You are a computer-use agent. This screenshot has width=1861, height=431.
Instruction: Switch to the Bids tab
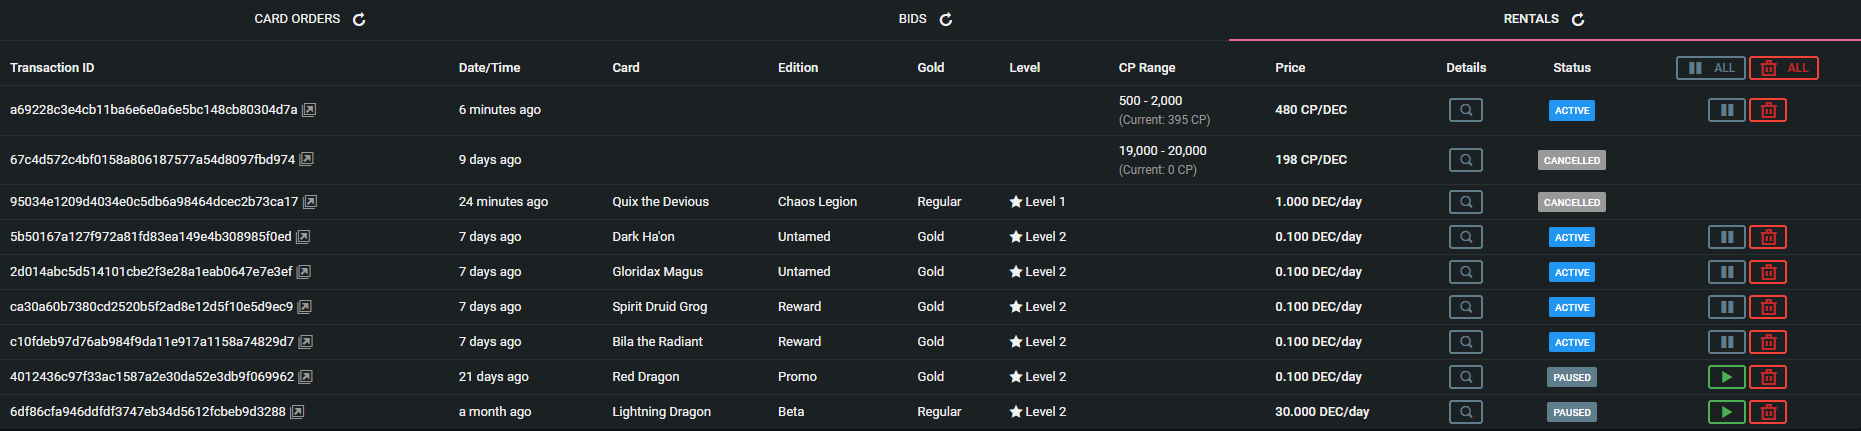pyautogui.click(x=912, y=19)
